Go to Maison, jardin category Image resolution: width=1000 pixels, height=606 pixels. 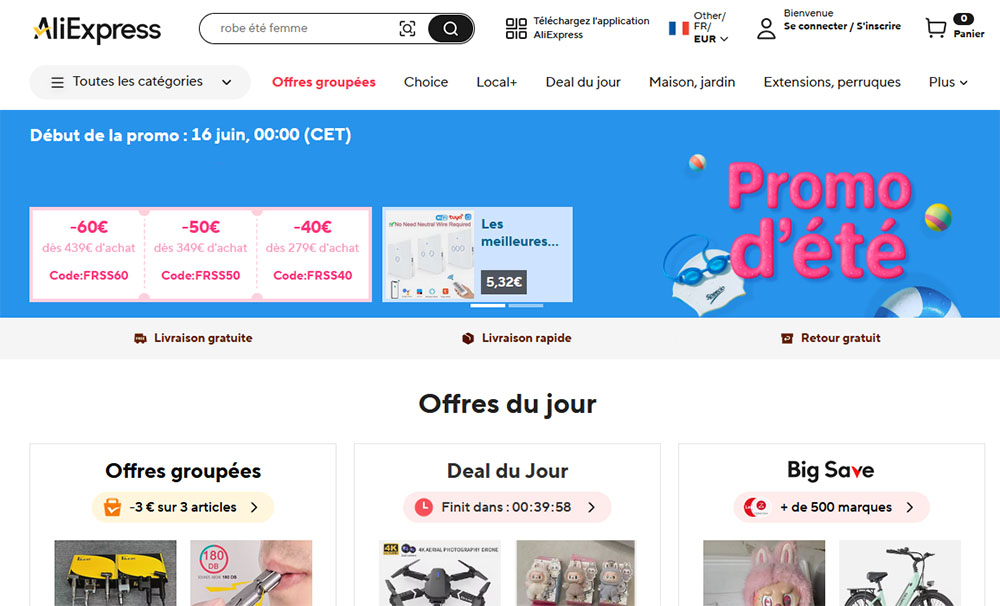(x=692, y=82)
